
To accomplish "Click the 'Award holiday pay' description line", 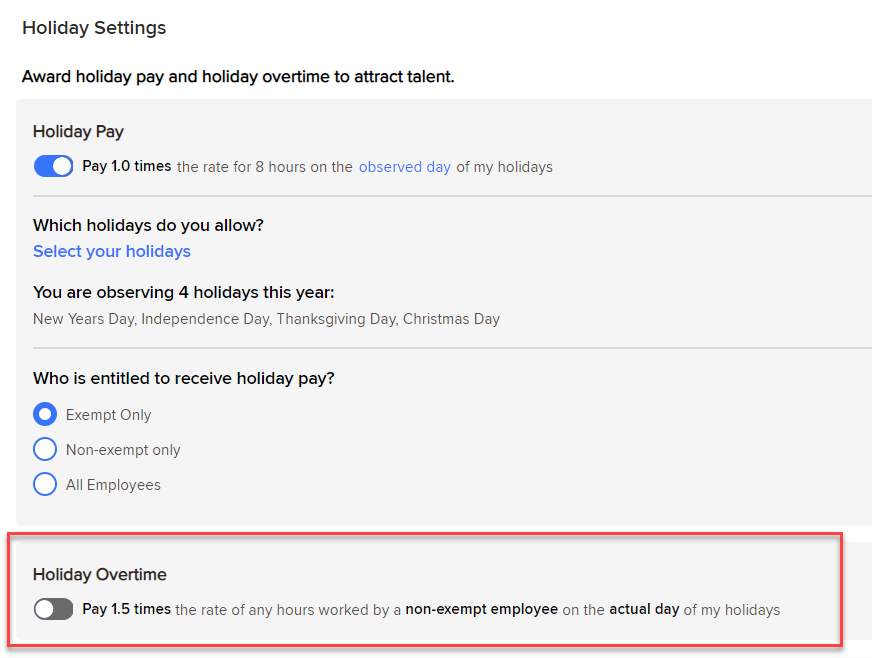I will pyautogui.click(x=238, y=76).
